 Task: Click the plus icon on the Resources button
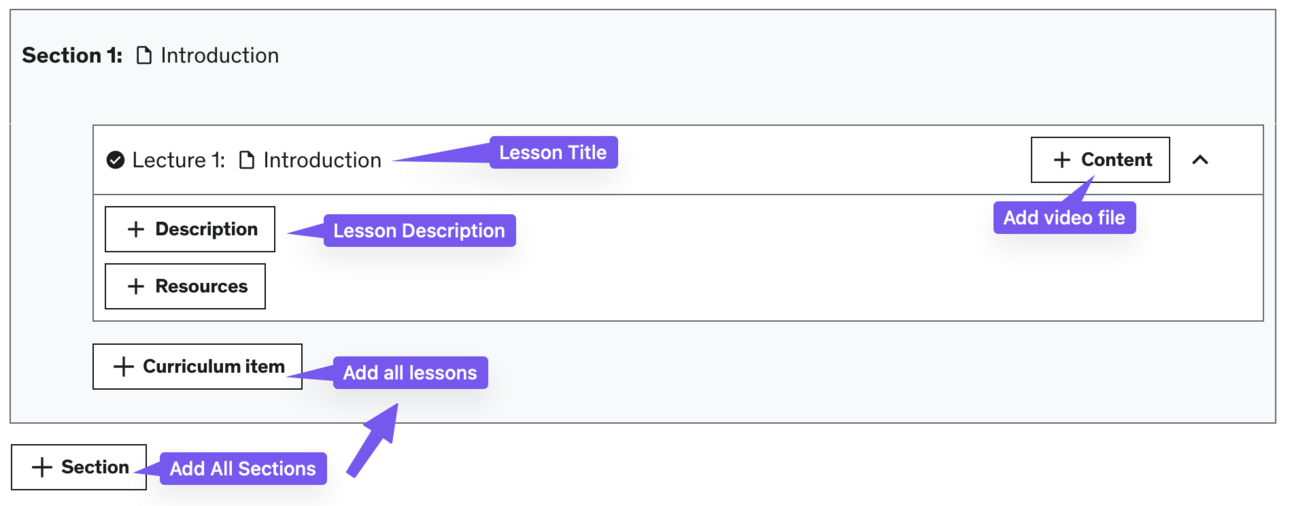(136, 286)
